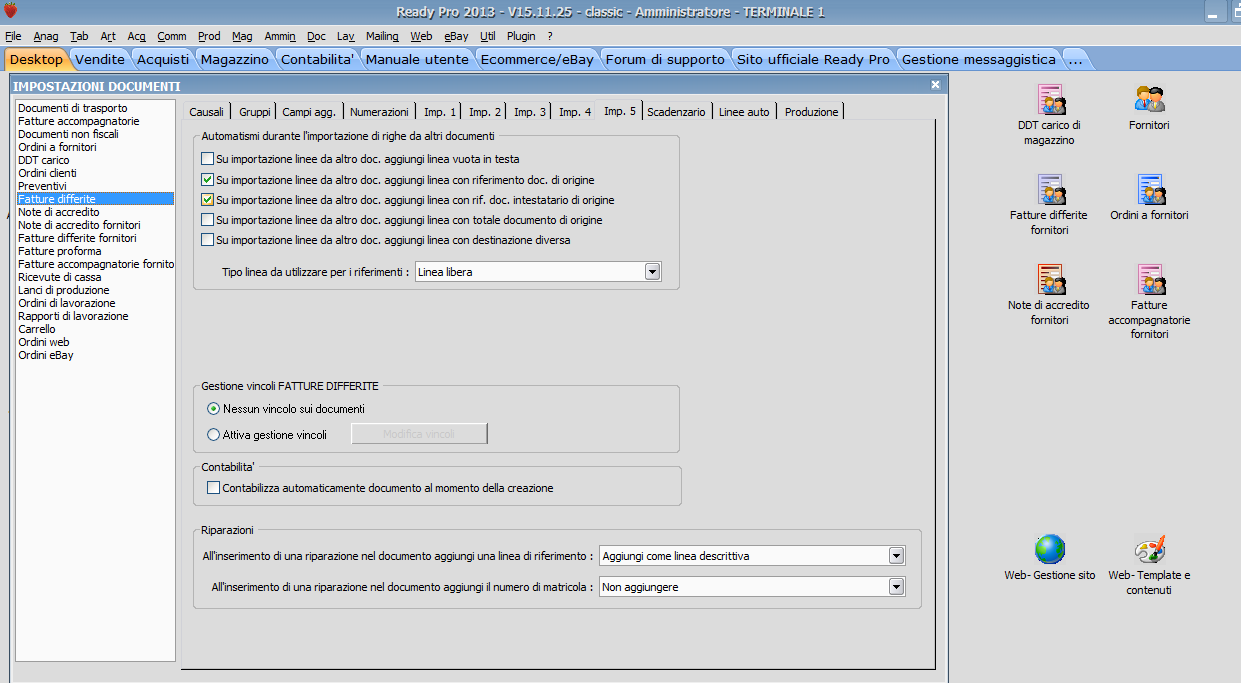
Task: Switch to the Vendite main tab
Action: pyautogui.click(x=100, y=59)
